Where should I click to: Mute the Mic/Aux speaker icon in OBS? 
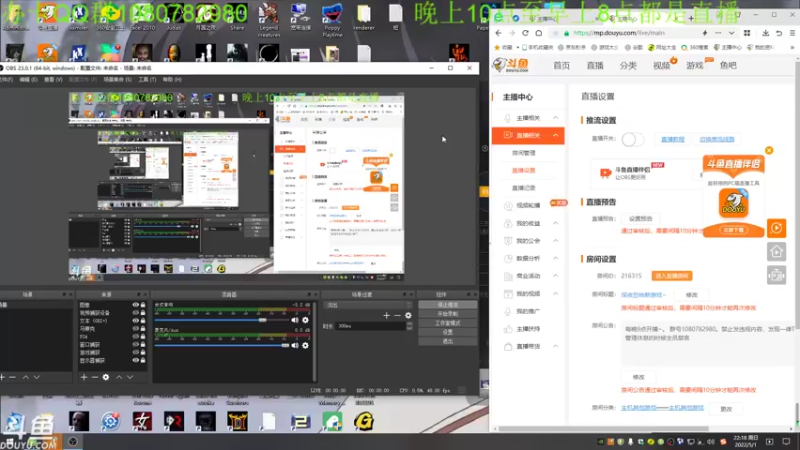tap(294, 345)
